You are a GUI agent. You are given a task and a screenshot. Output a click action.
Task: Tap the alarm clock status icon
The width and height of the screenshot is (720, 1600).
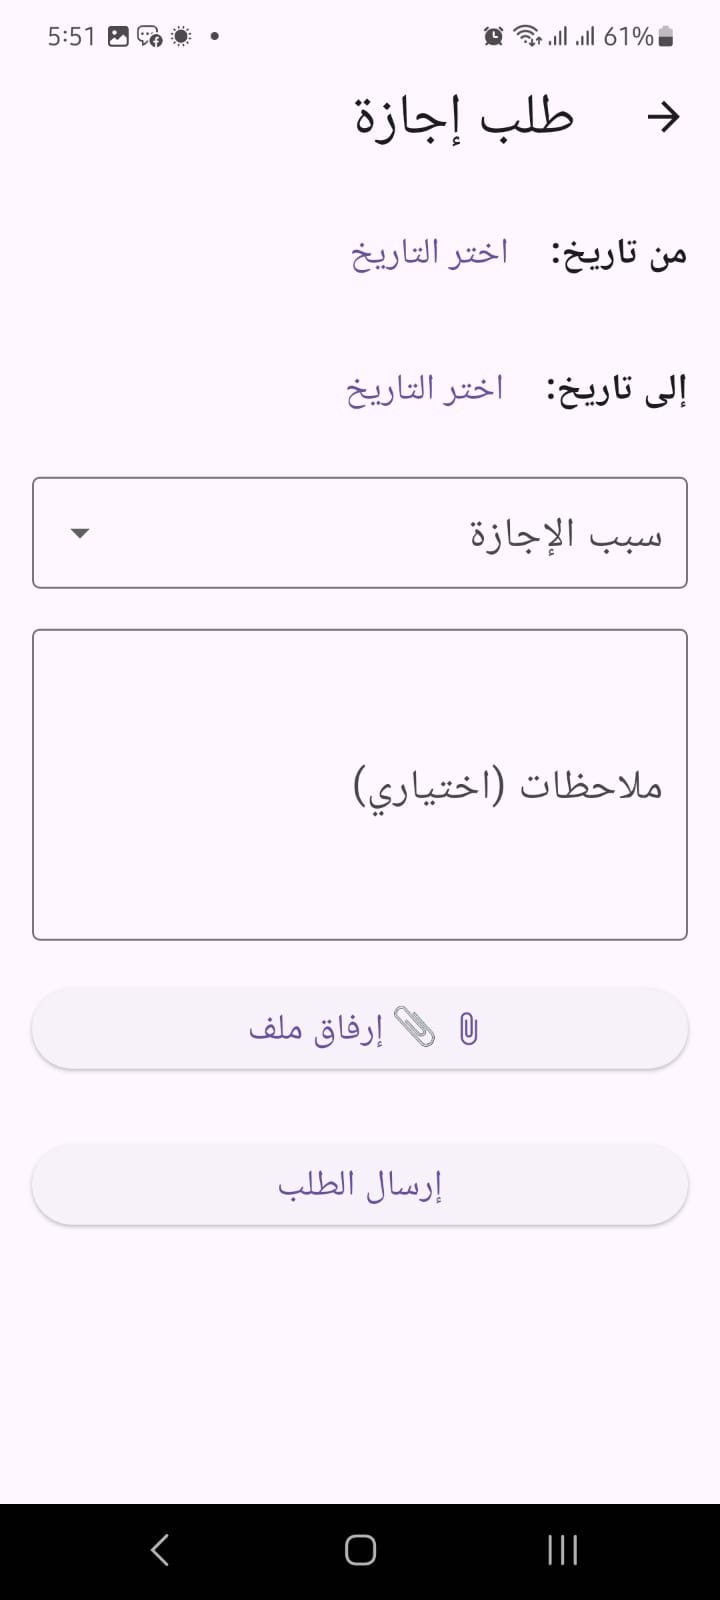point(493,37)
